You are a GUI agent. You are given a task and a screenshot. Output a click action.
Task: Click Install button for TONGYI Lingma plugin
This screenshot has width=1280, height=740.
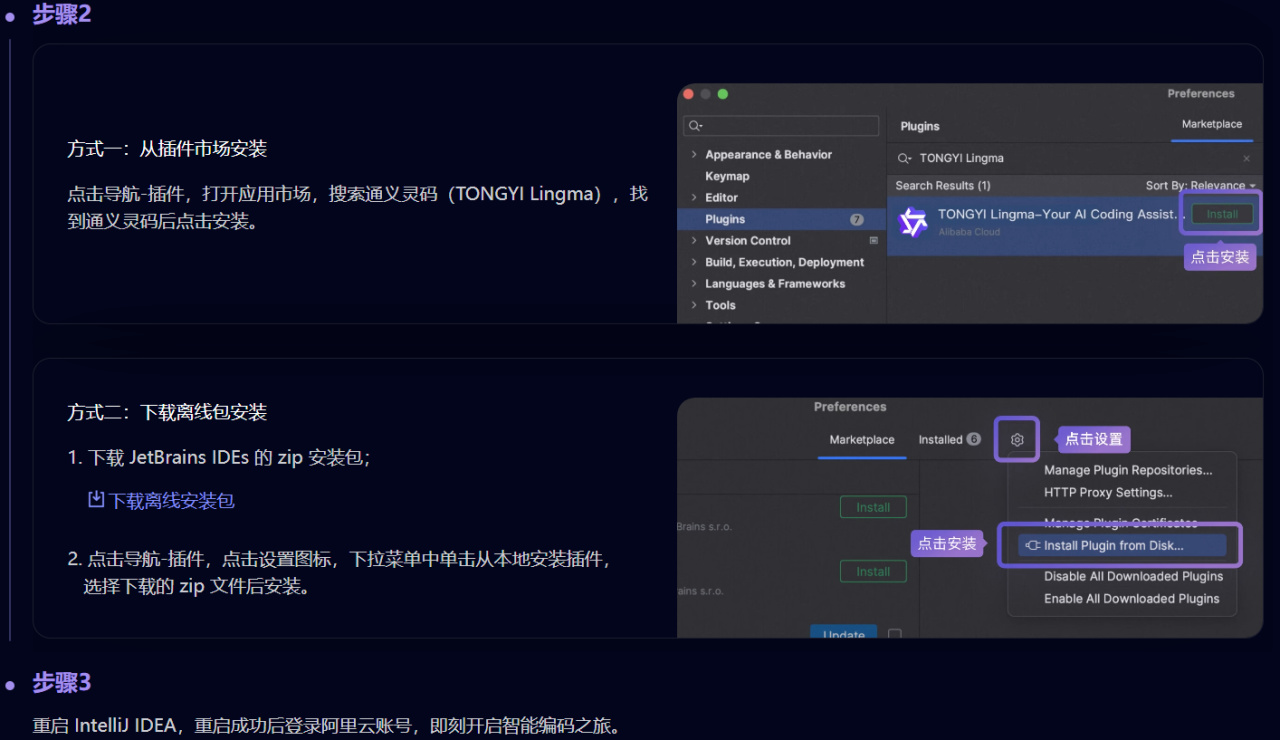[1222, 214]
